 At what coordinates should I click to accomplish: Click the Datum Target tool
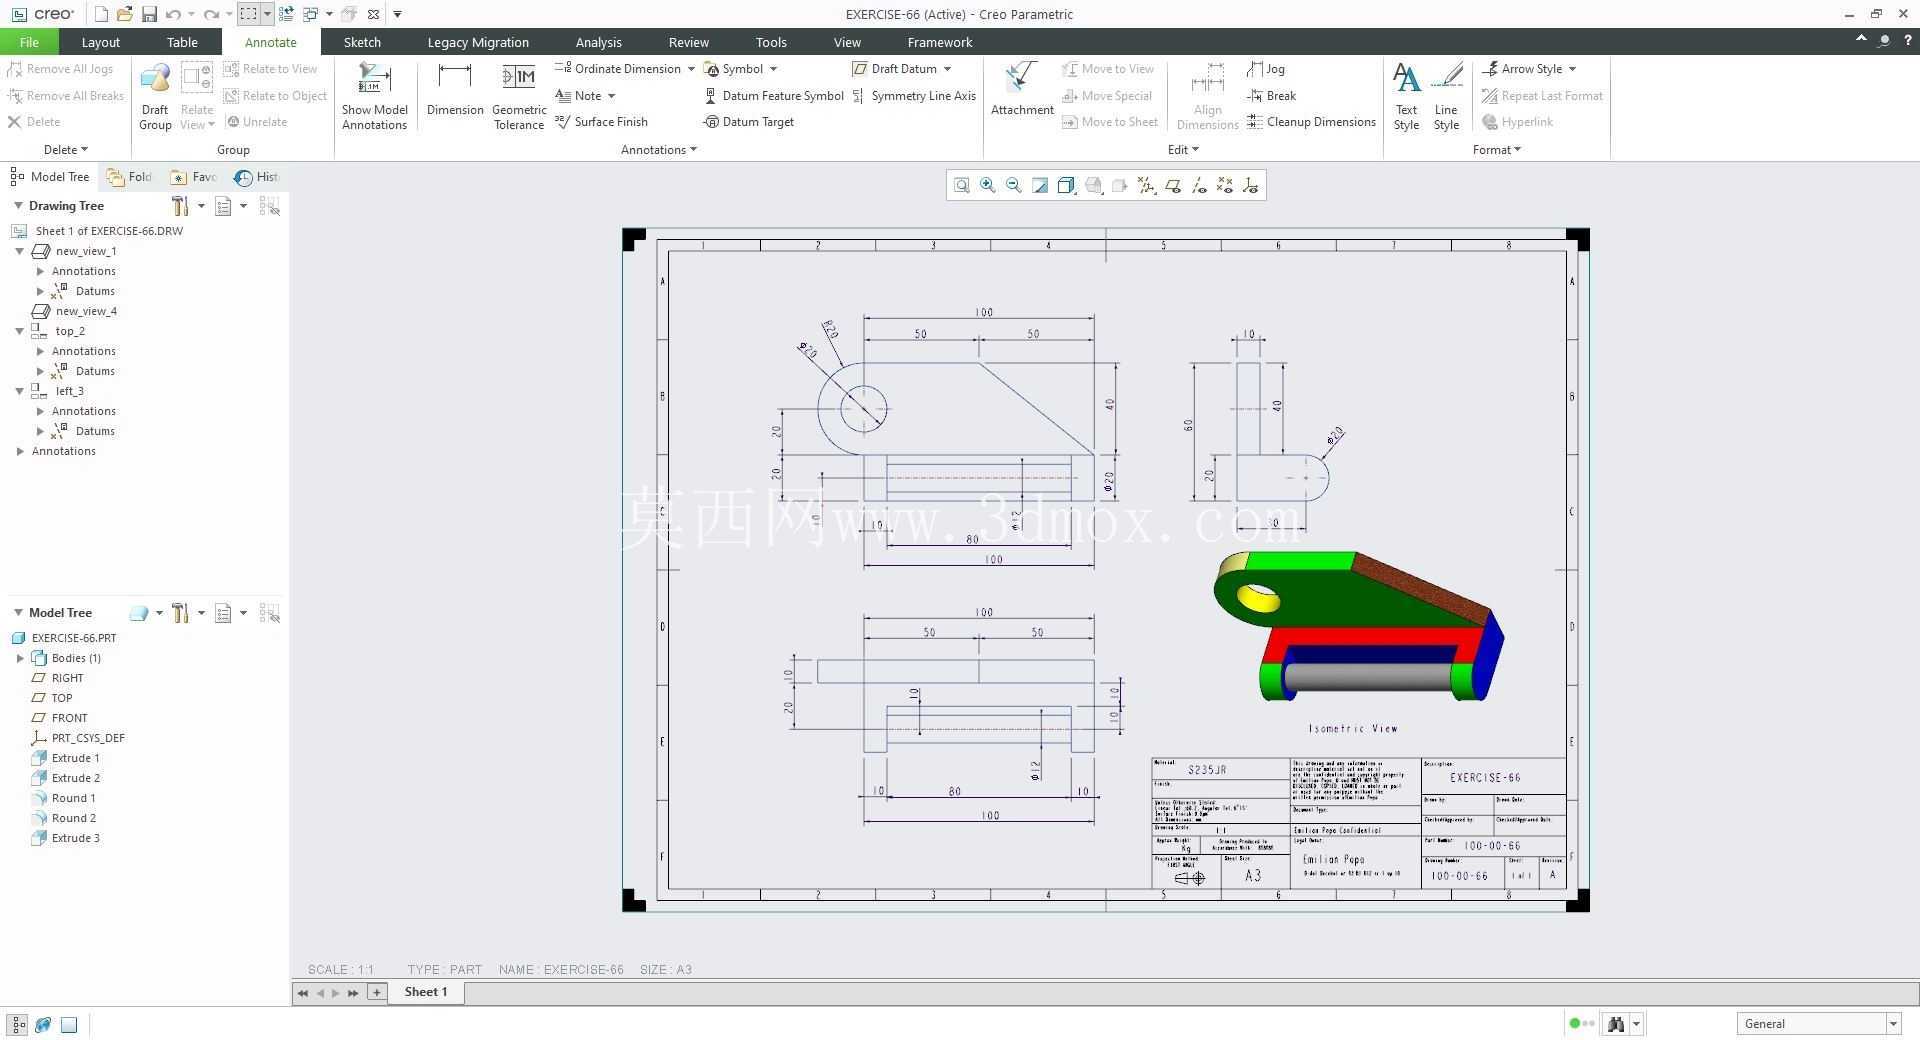click(749, 122)
